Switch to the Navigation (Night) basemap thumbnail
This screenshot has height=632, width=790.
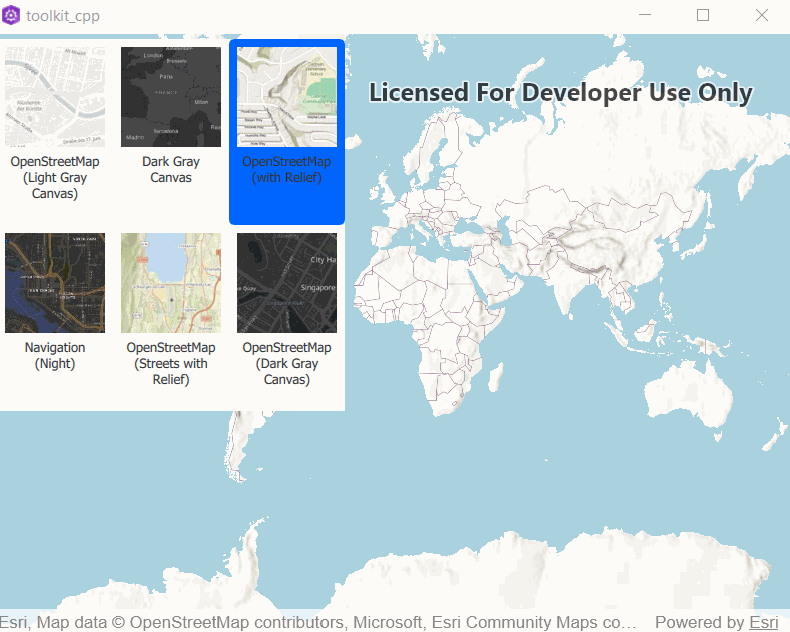[x=55, y=283]
